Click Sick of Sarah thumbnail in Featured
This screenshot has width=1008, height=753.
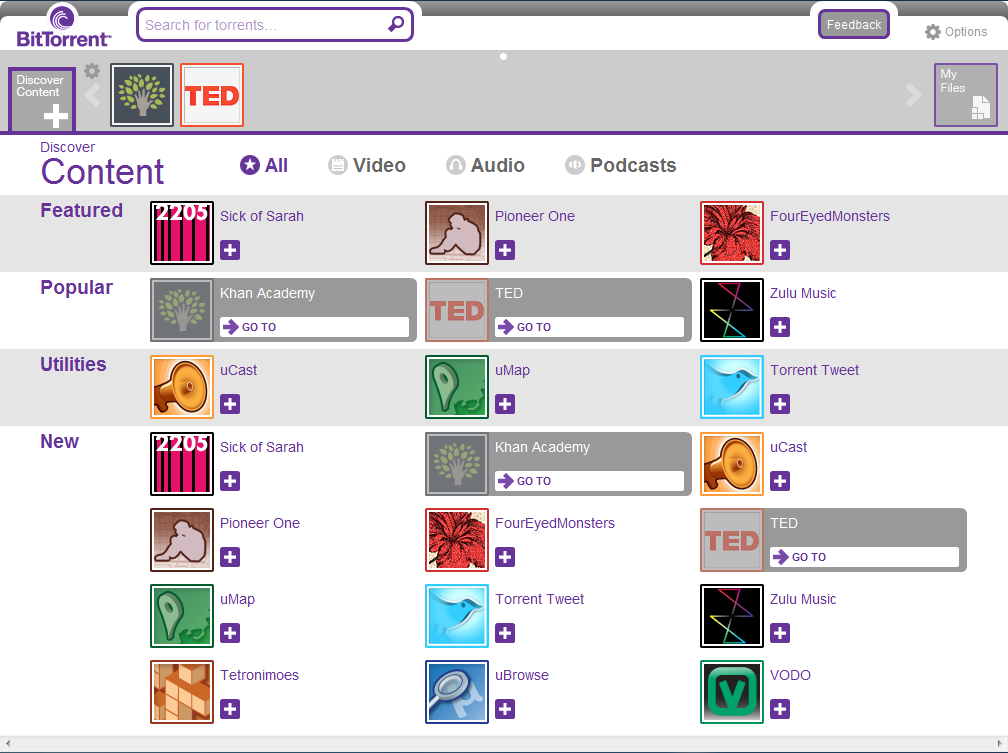point(182,233)
